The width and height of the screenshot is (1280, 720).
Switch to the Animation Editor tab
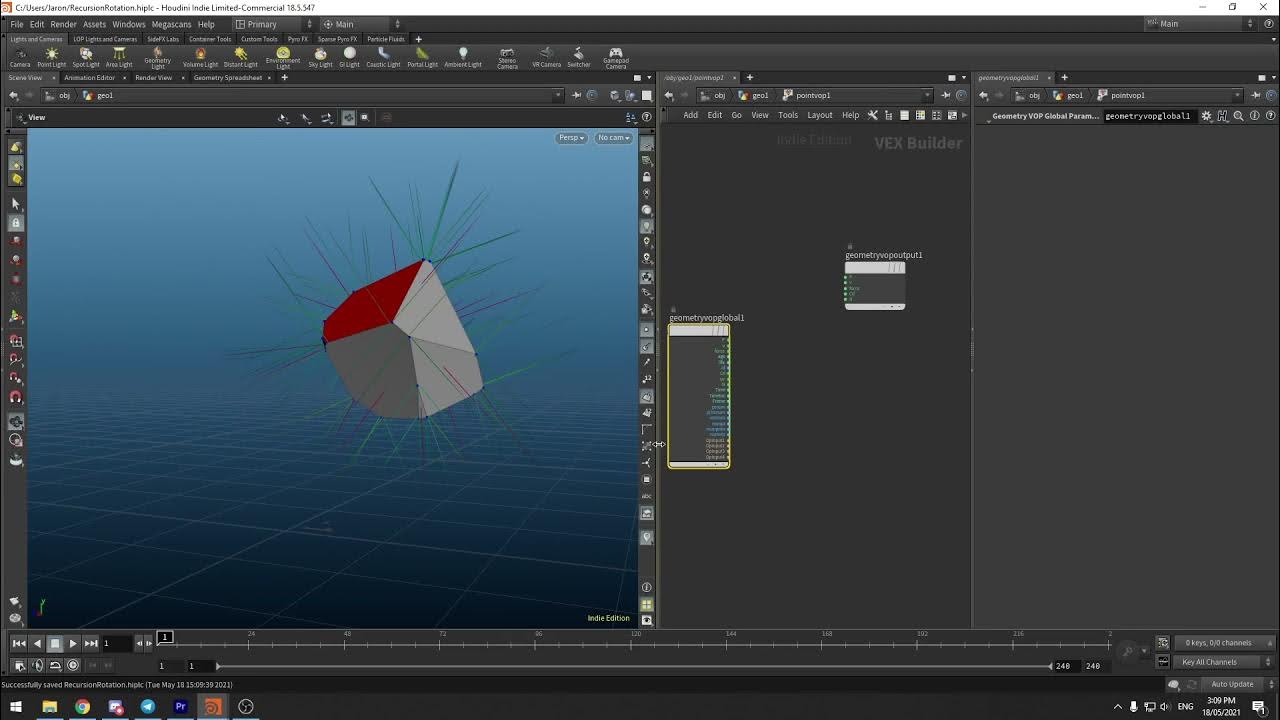(x=90, y=77)
